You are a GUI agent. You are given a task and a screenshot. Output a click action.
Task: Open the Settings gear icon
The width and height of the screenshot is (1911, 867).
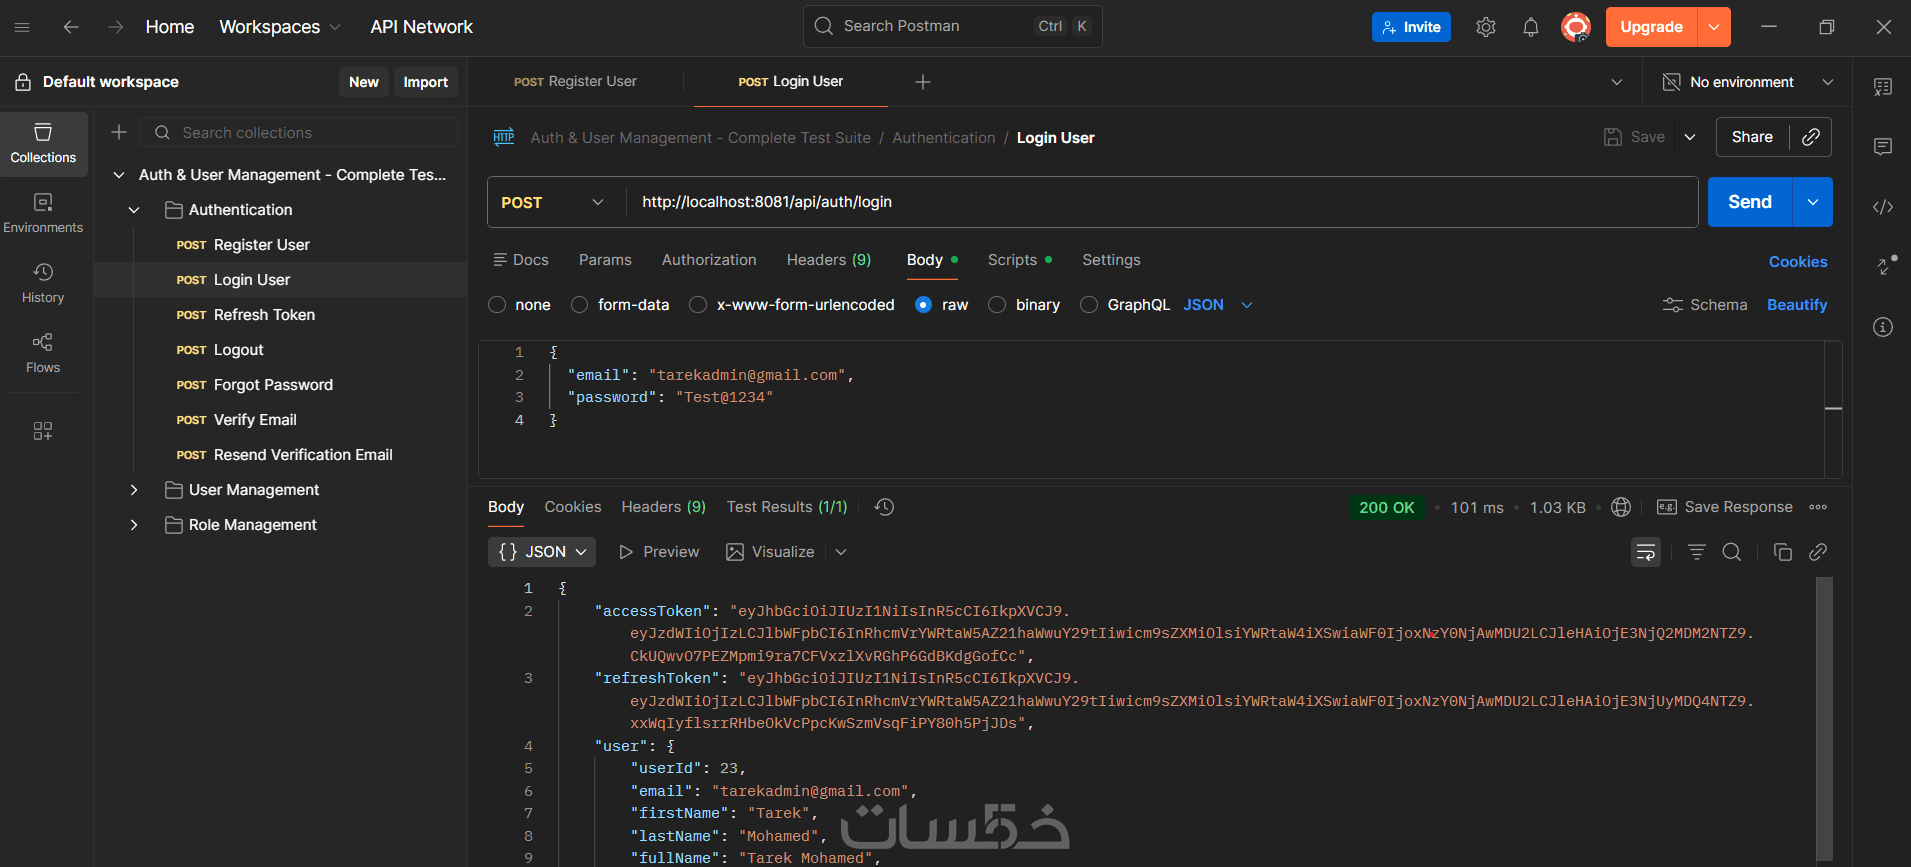[x=1486, y=27]
